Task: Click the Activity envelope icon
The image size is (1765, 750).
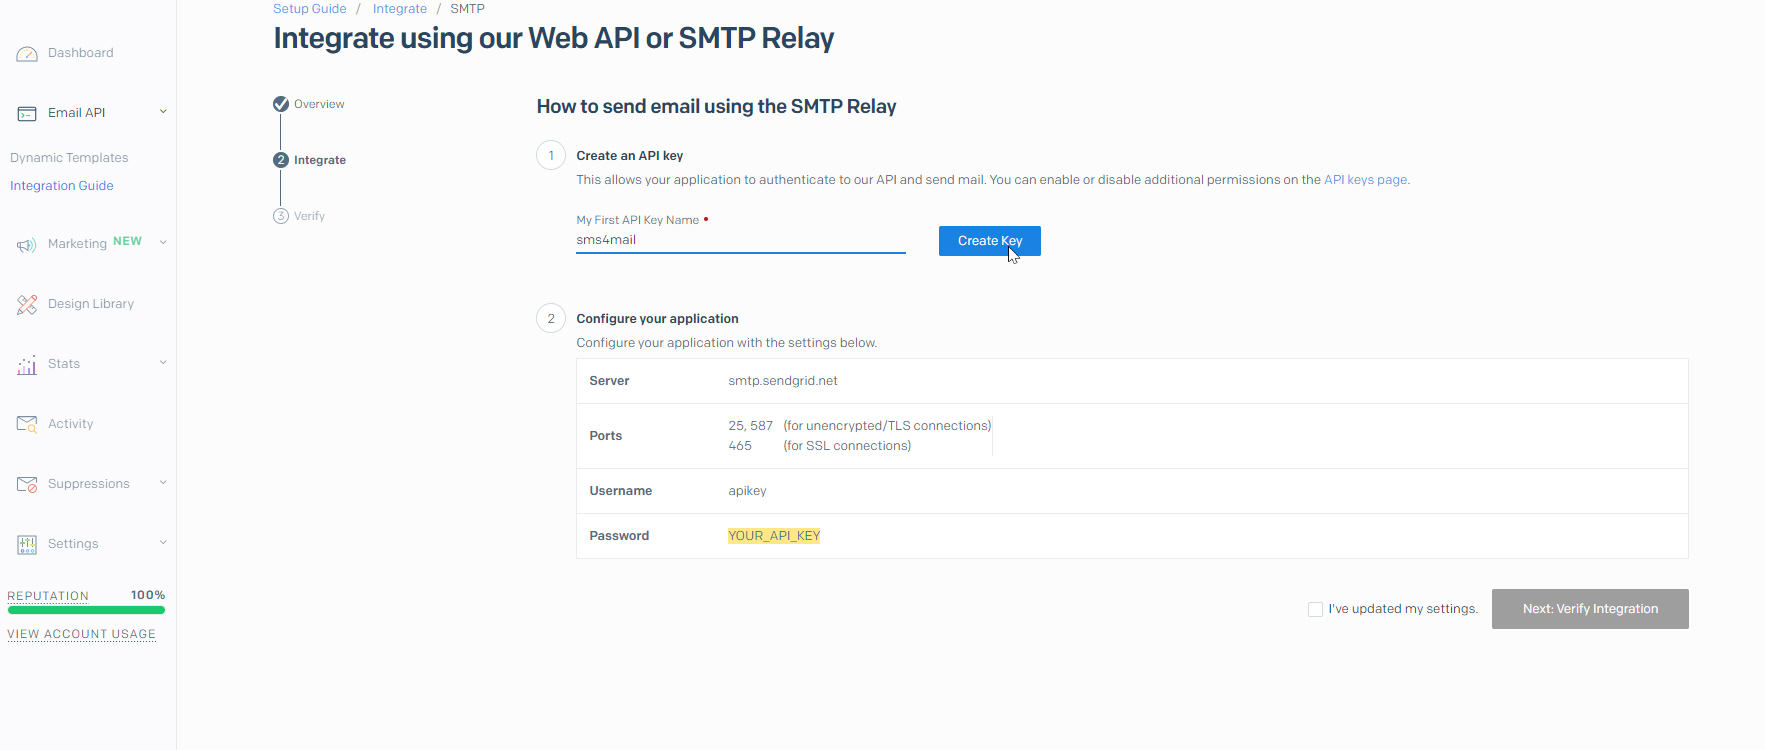Action: point(27,424)
